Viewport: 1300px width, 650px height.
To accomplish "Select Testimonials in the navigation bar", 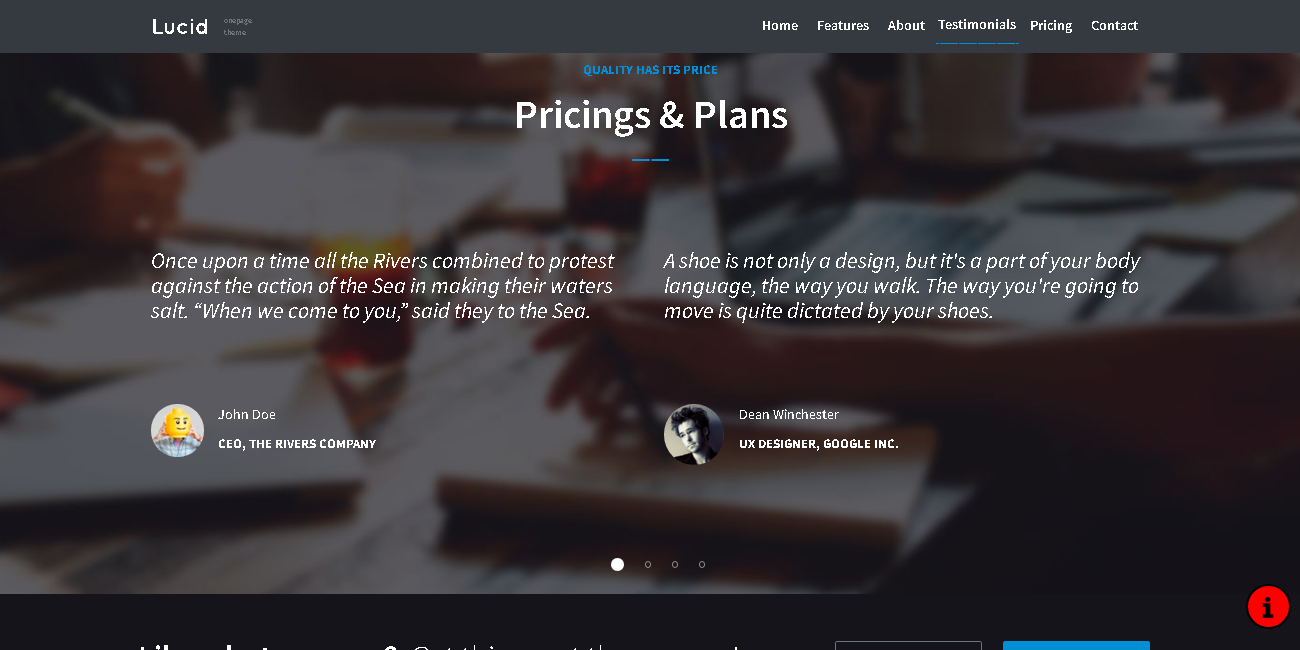I will (x=976, y=25).
